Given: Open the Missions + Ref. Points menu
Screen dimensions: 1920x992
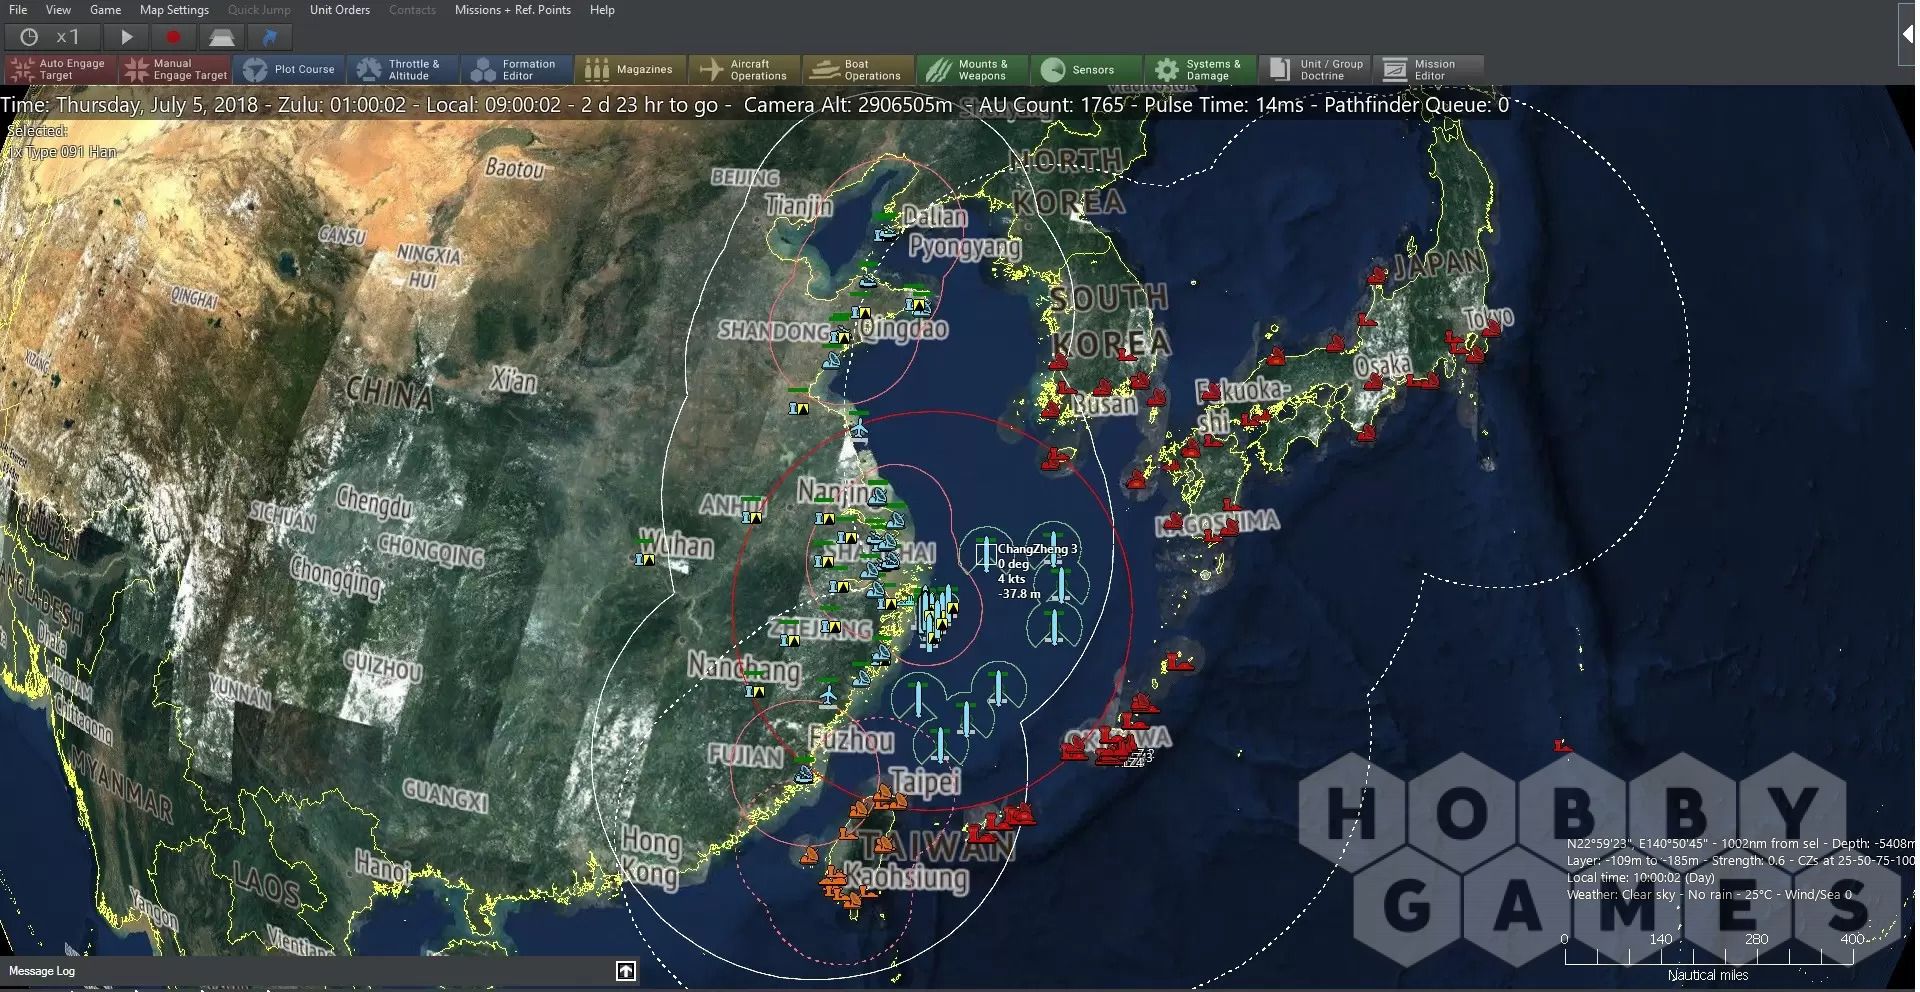Looking at the screenshot, I should pyautogui.click(x=513, y=10).
